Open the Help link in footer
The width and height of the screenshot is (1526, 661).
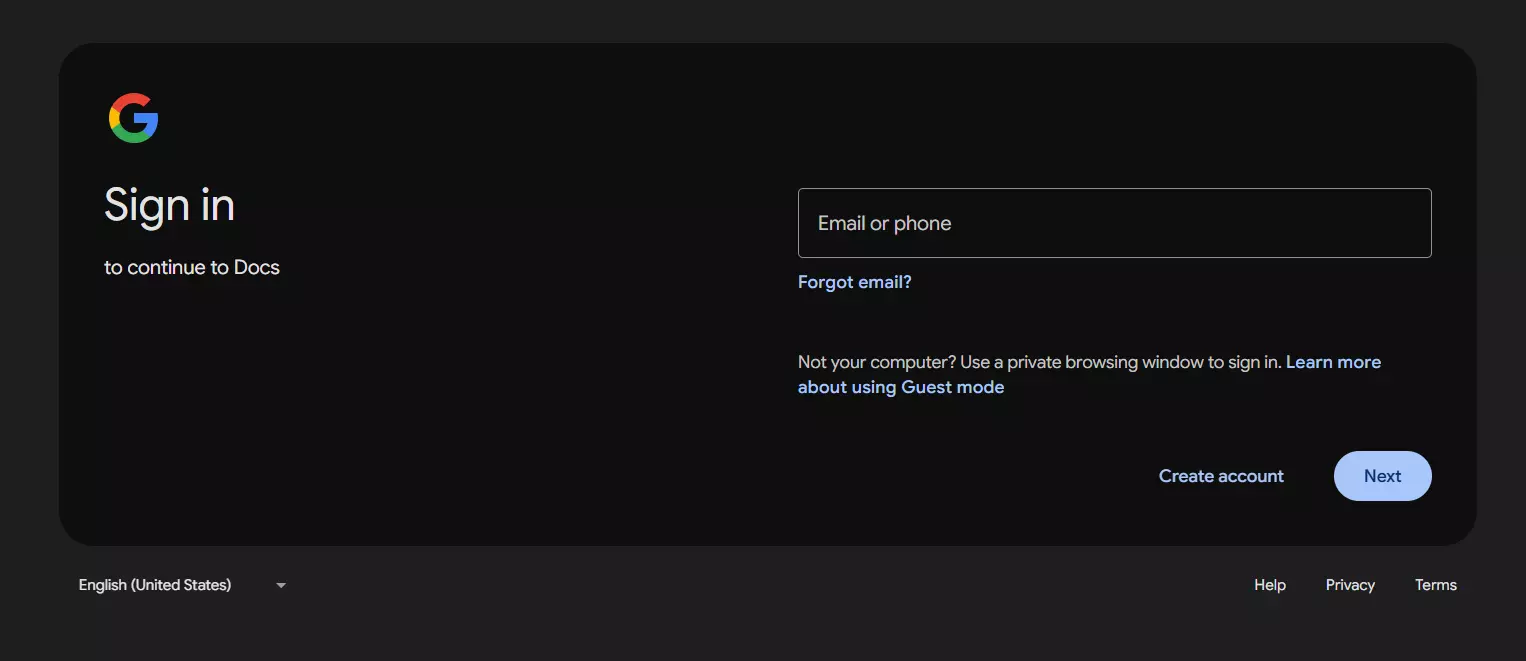tap(1270, 585)
